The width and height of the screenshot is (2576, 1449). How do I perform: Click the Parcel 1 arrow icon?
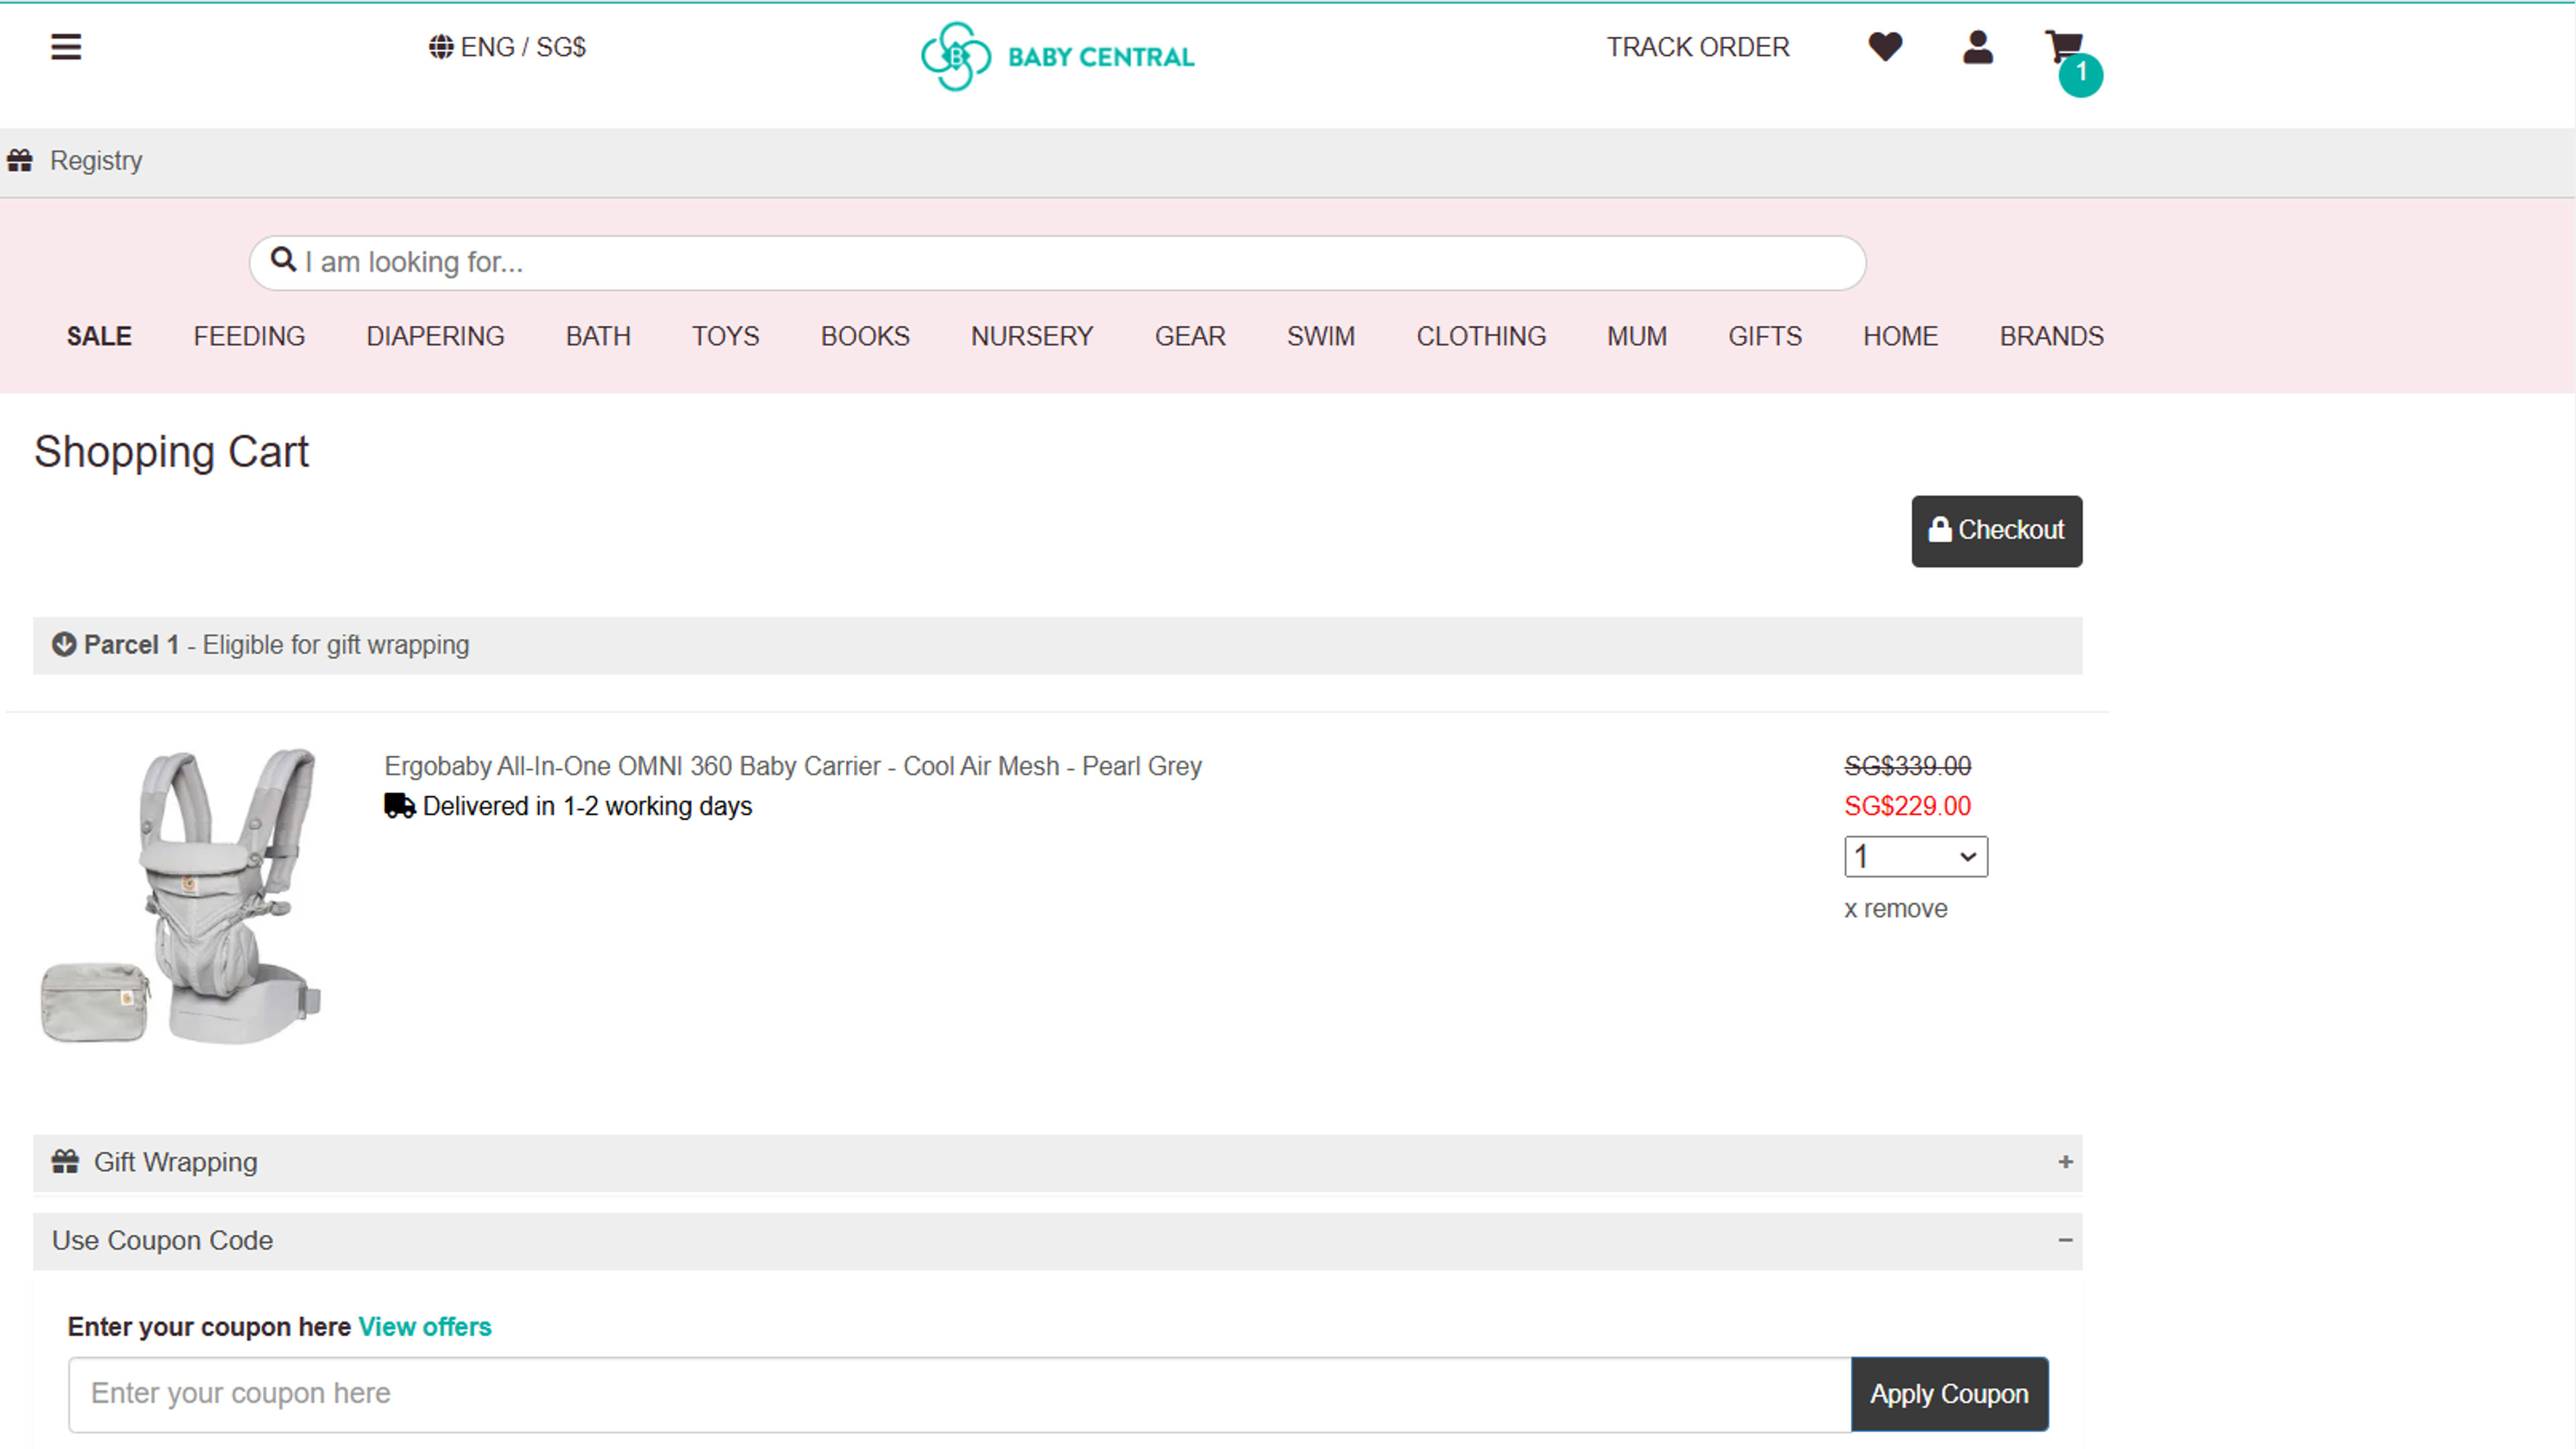pyautogui.click(x=64, y=645)
